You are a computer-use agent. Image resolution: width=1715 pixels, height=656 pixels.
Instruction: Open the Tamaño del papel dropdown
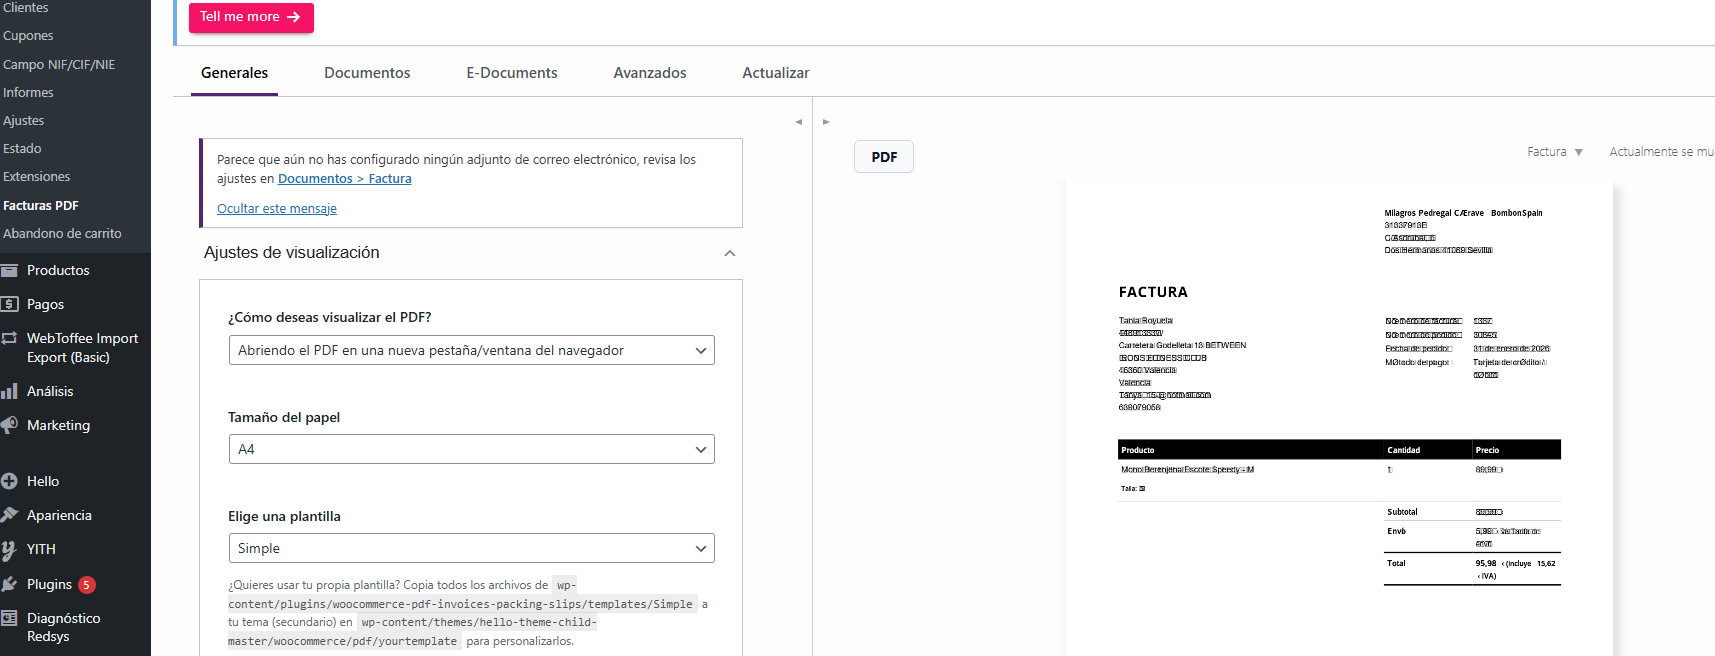coord(471,449)
